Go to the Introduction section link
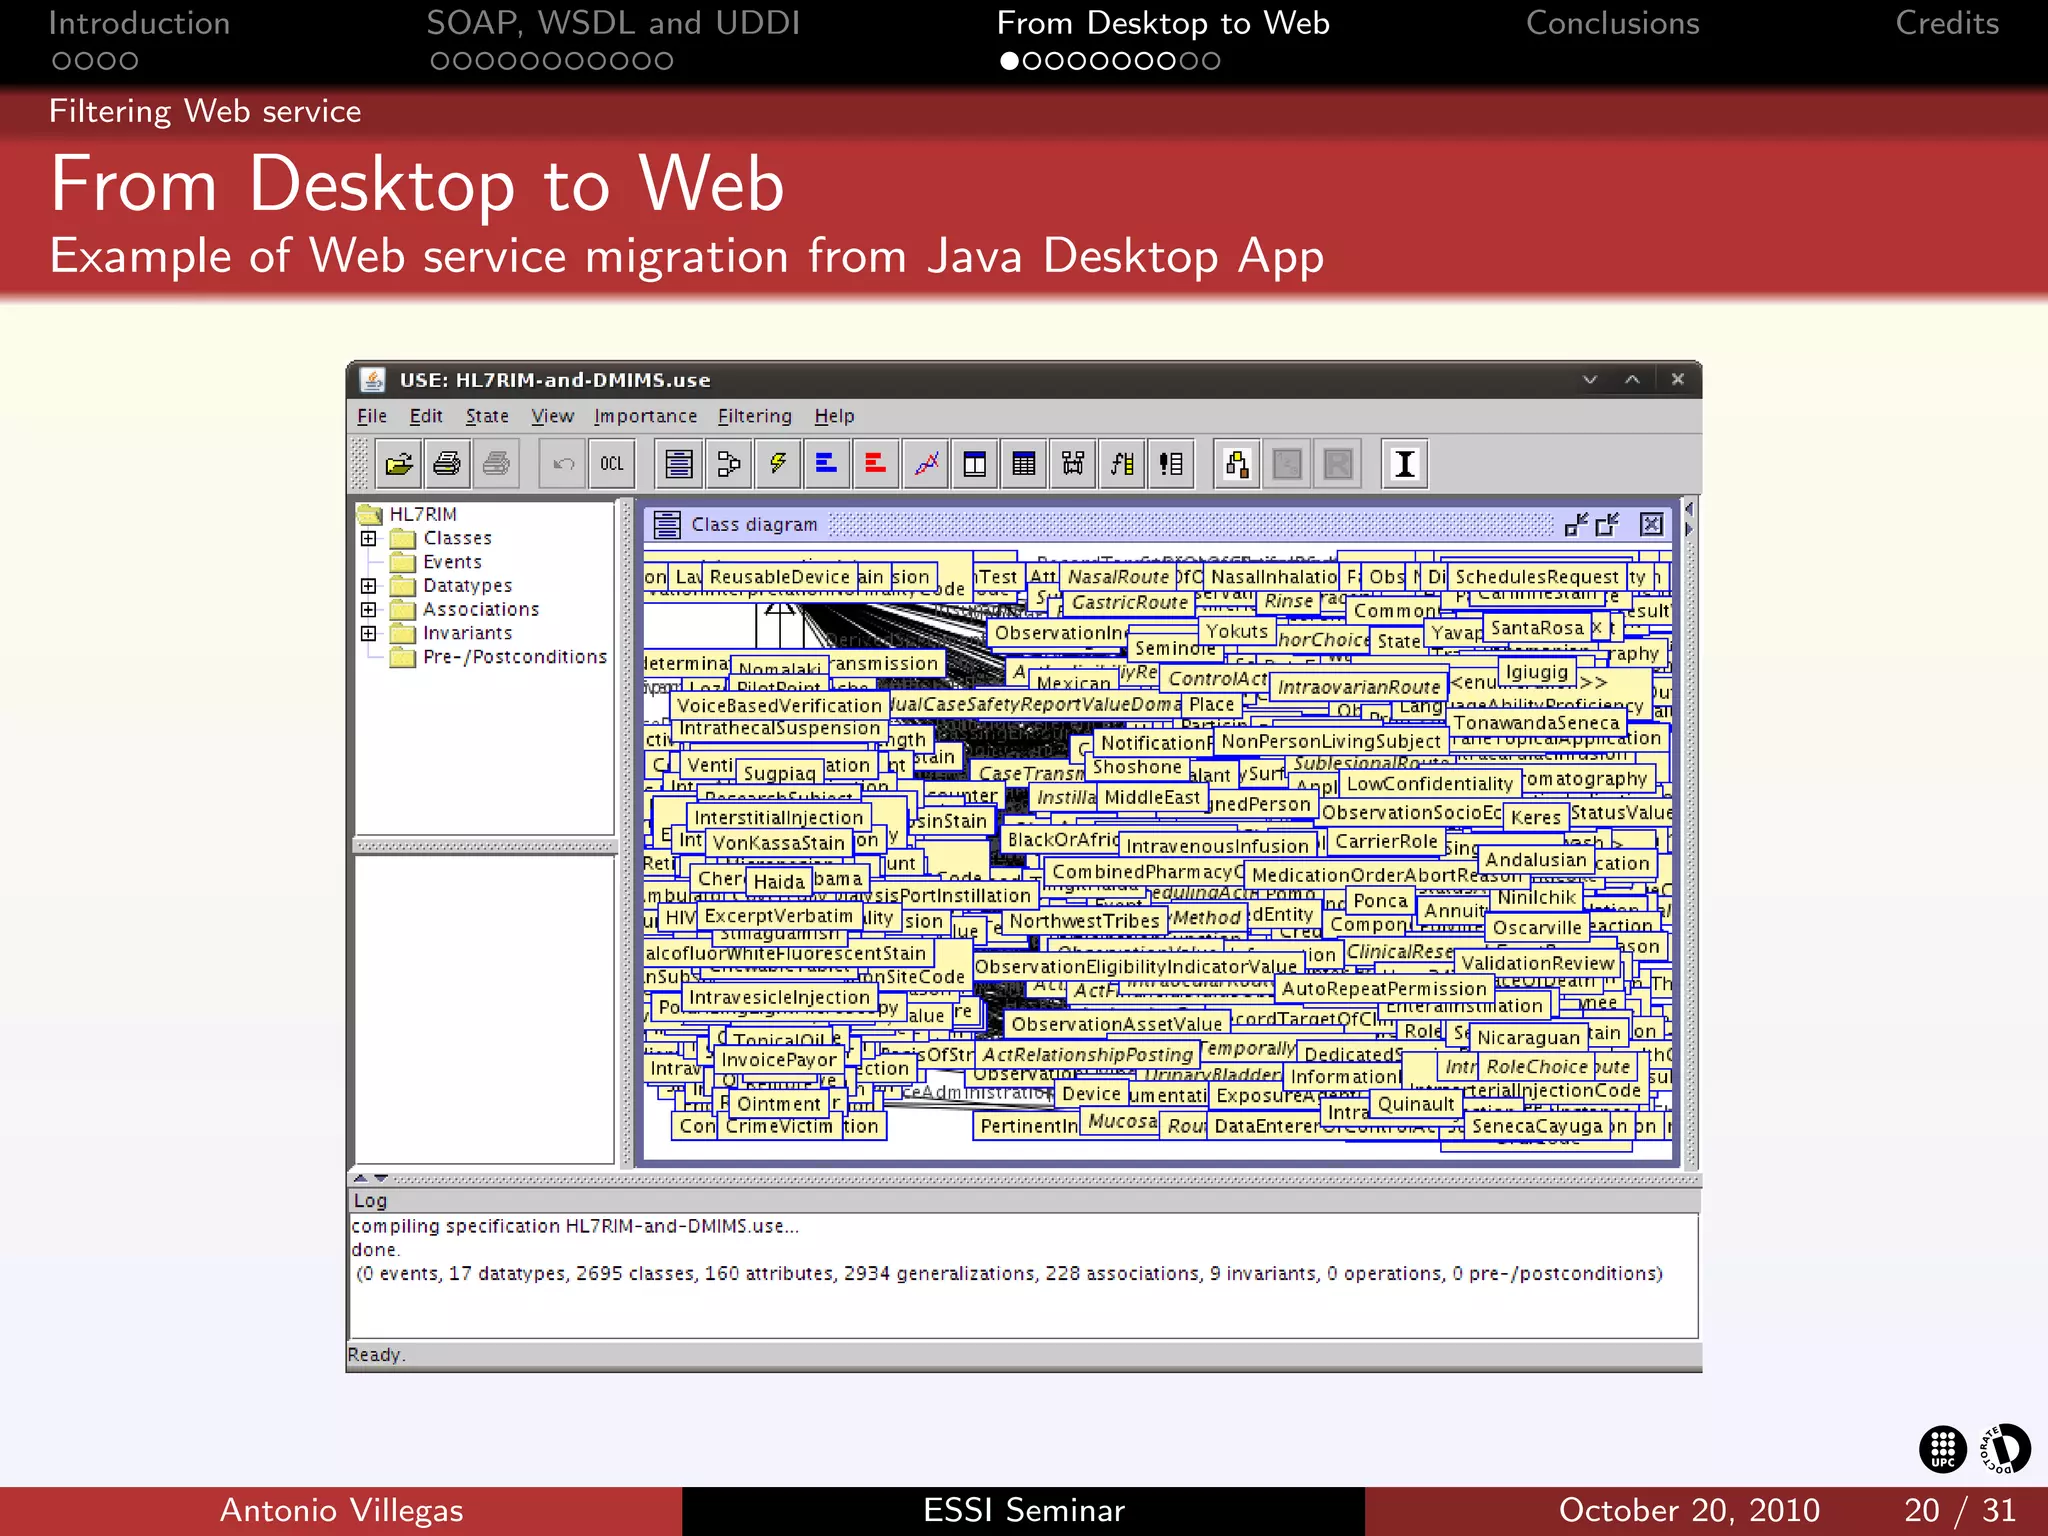This screenshot has height=1536, width=2048. [139, 23]
